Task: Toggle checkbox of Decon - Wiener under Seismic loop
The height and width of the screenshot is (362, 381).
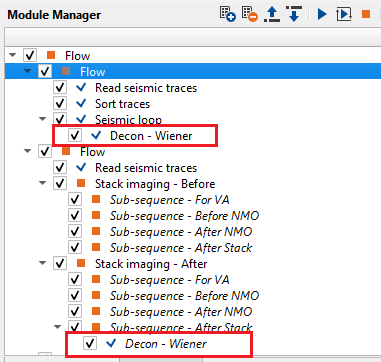Action: click(x=75, y=135)
